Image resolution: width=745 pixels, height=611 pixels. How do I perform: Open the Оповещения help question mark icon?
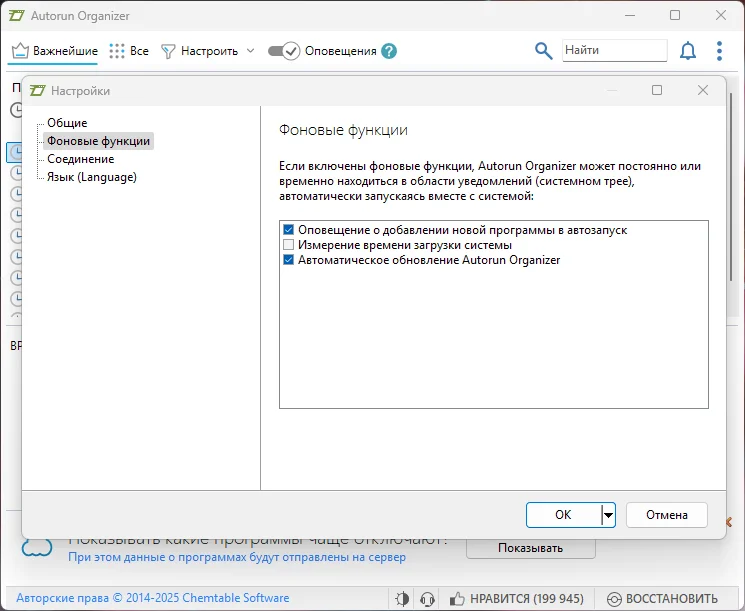pyautogui.click(x=389, y=51)
